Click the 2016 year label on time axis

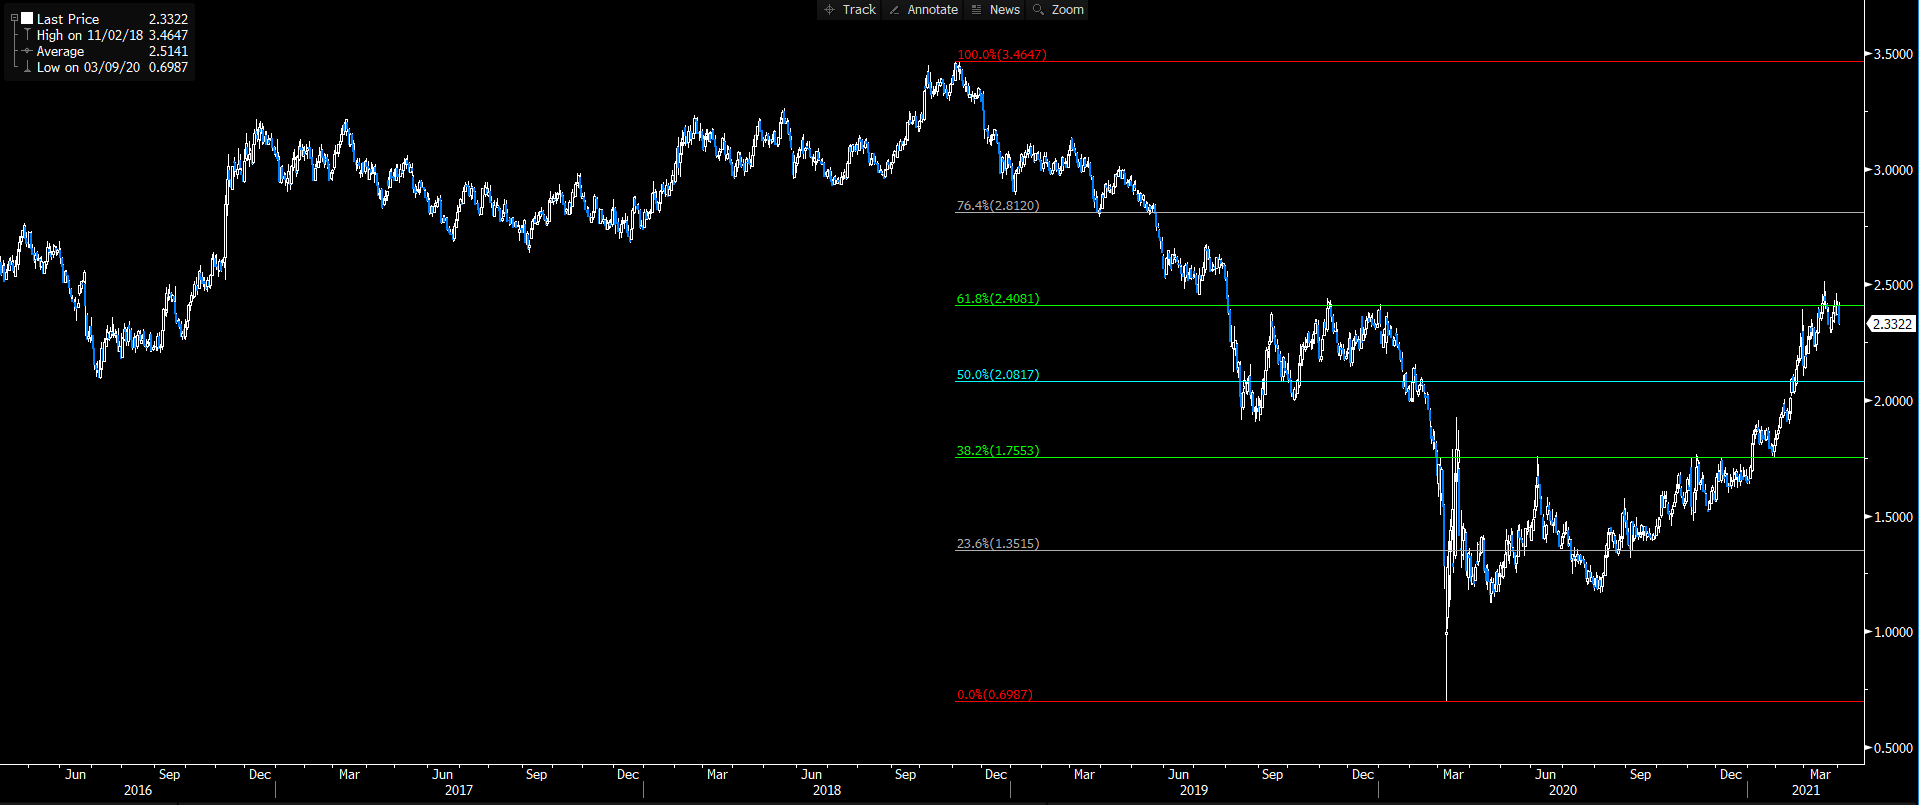coord(138,791)
